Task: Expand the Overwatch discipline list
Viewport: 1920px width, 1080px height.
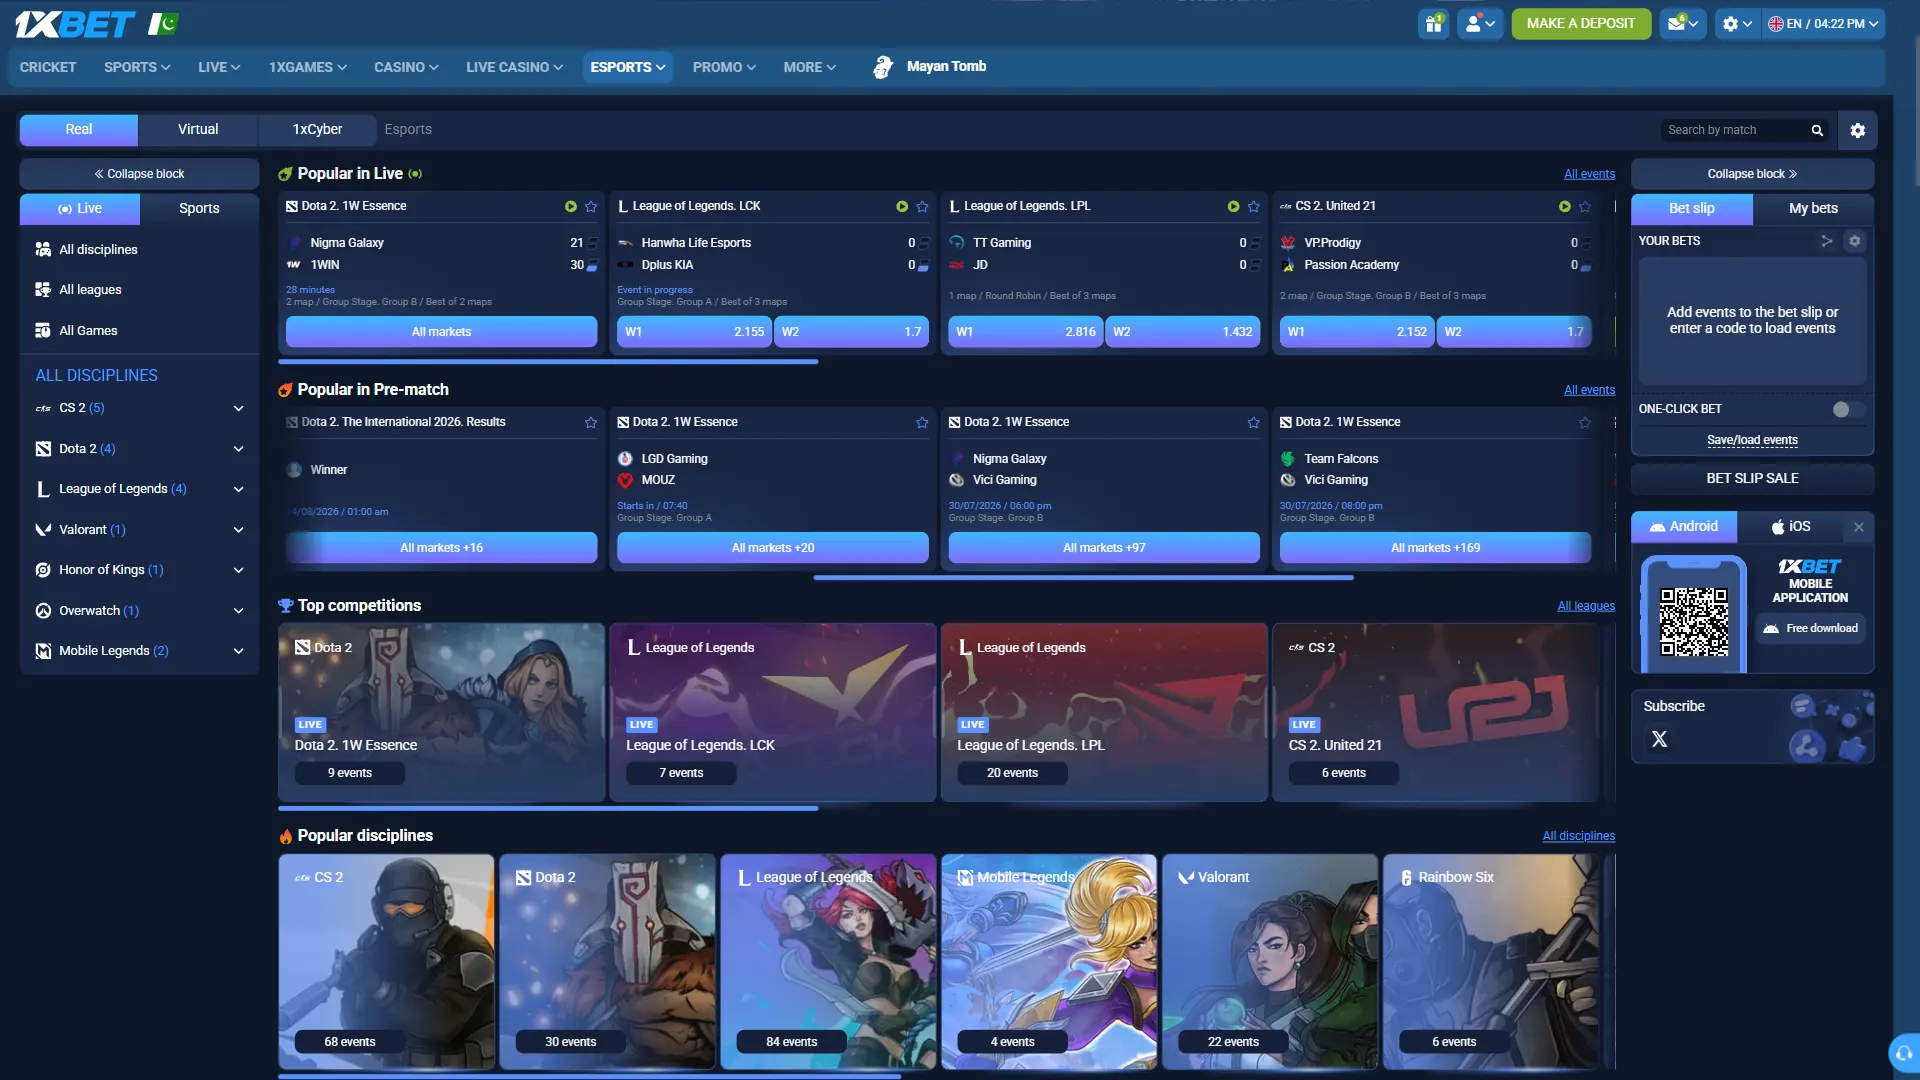Action: [x=238, y=611]
